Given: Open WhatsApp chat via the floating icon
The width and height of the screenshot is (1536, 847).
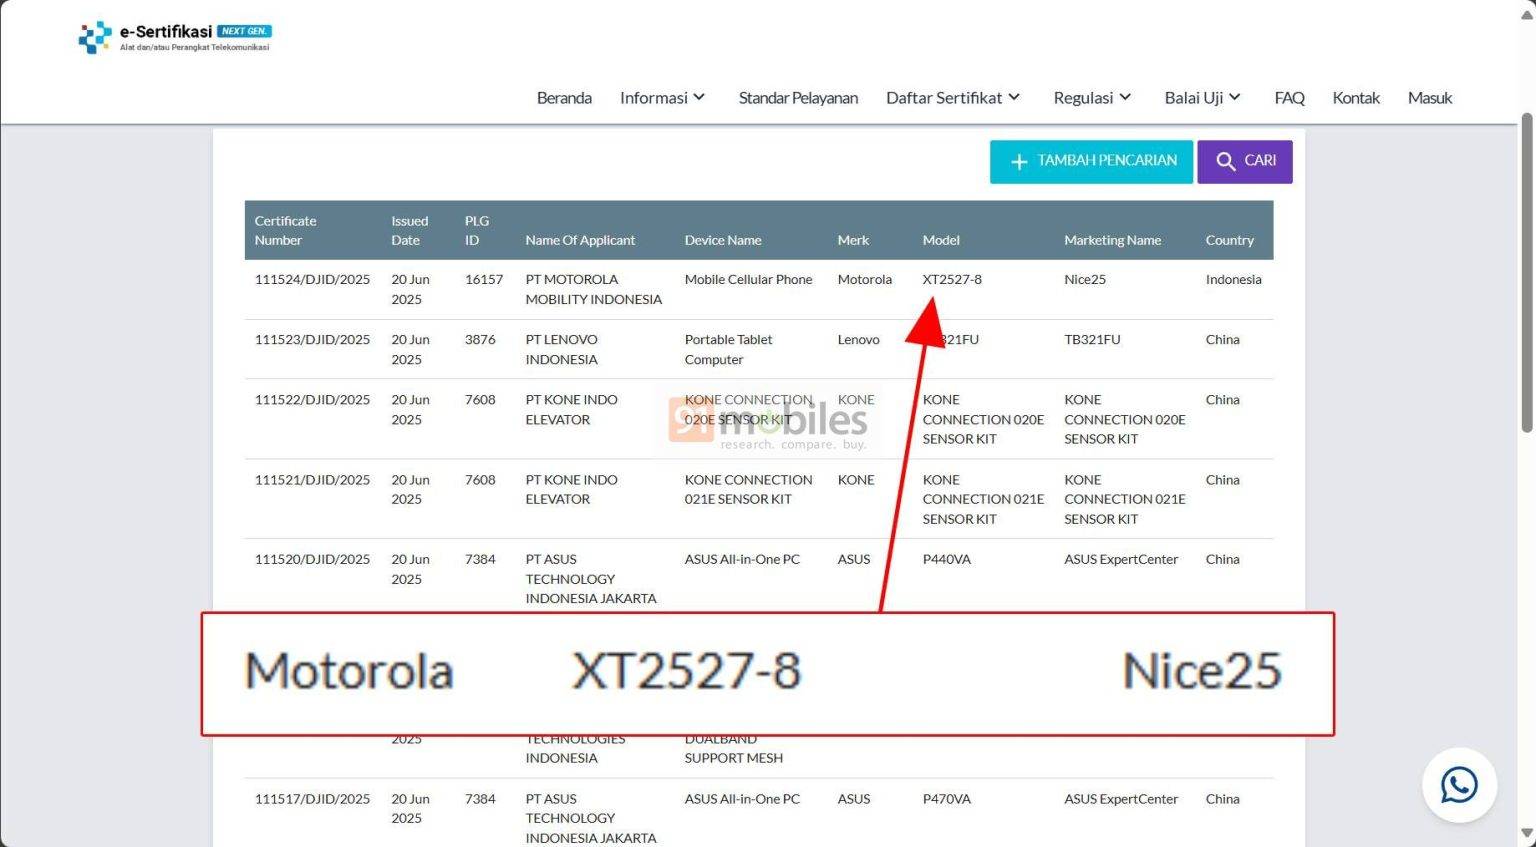Looking at the screenshot, I should pos(1459,786).
